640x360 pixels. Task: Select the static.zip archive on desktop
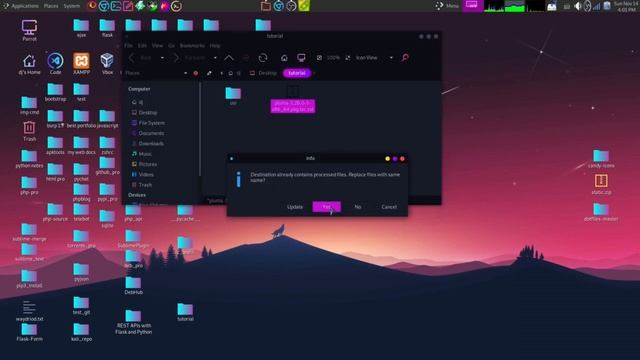601,184
